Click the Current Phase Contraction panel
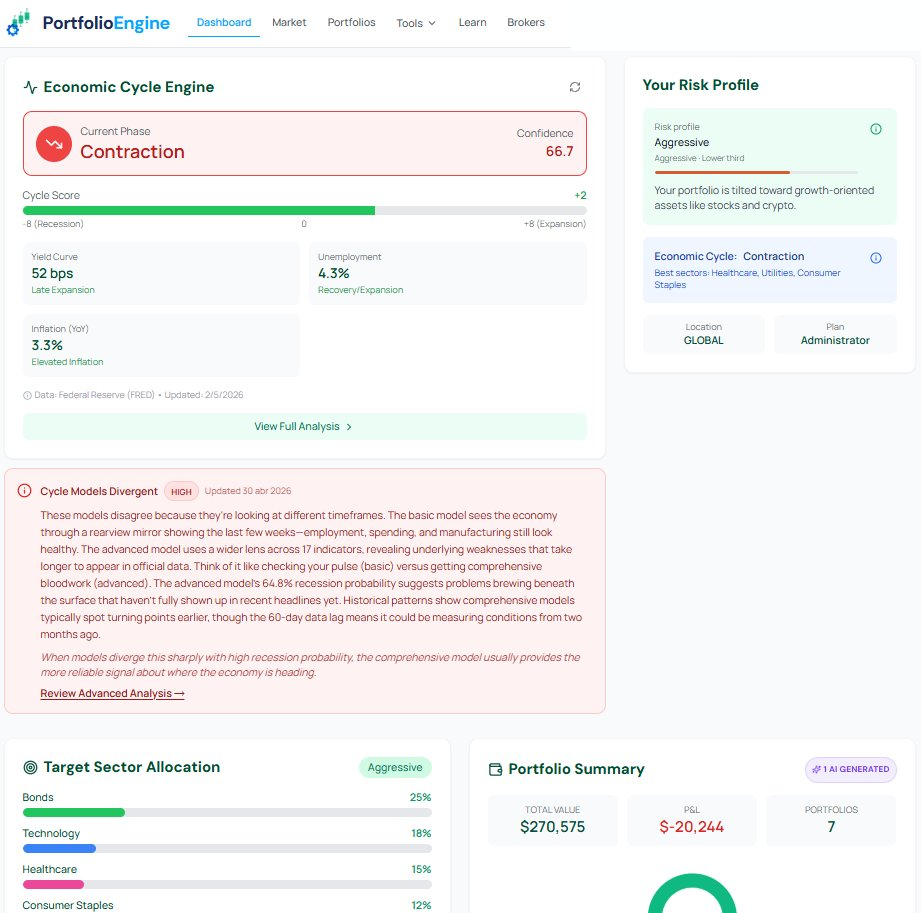The width and height of the screenshot is (921, 913). coord(305,143)
